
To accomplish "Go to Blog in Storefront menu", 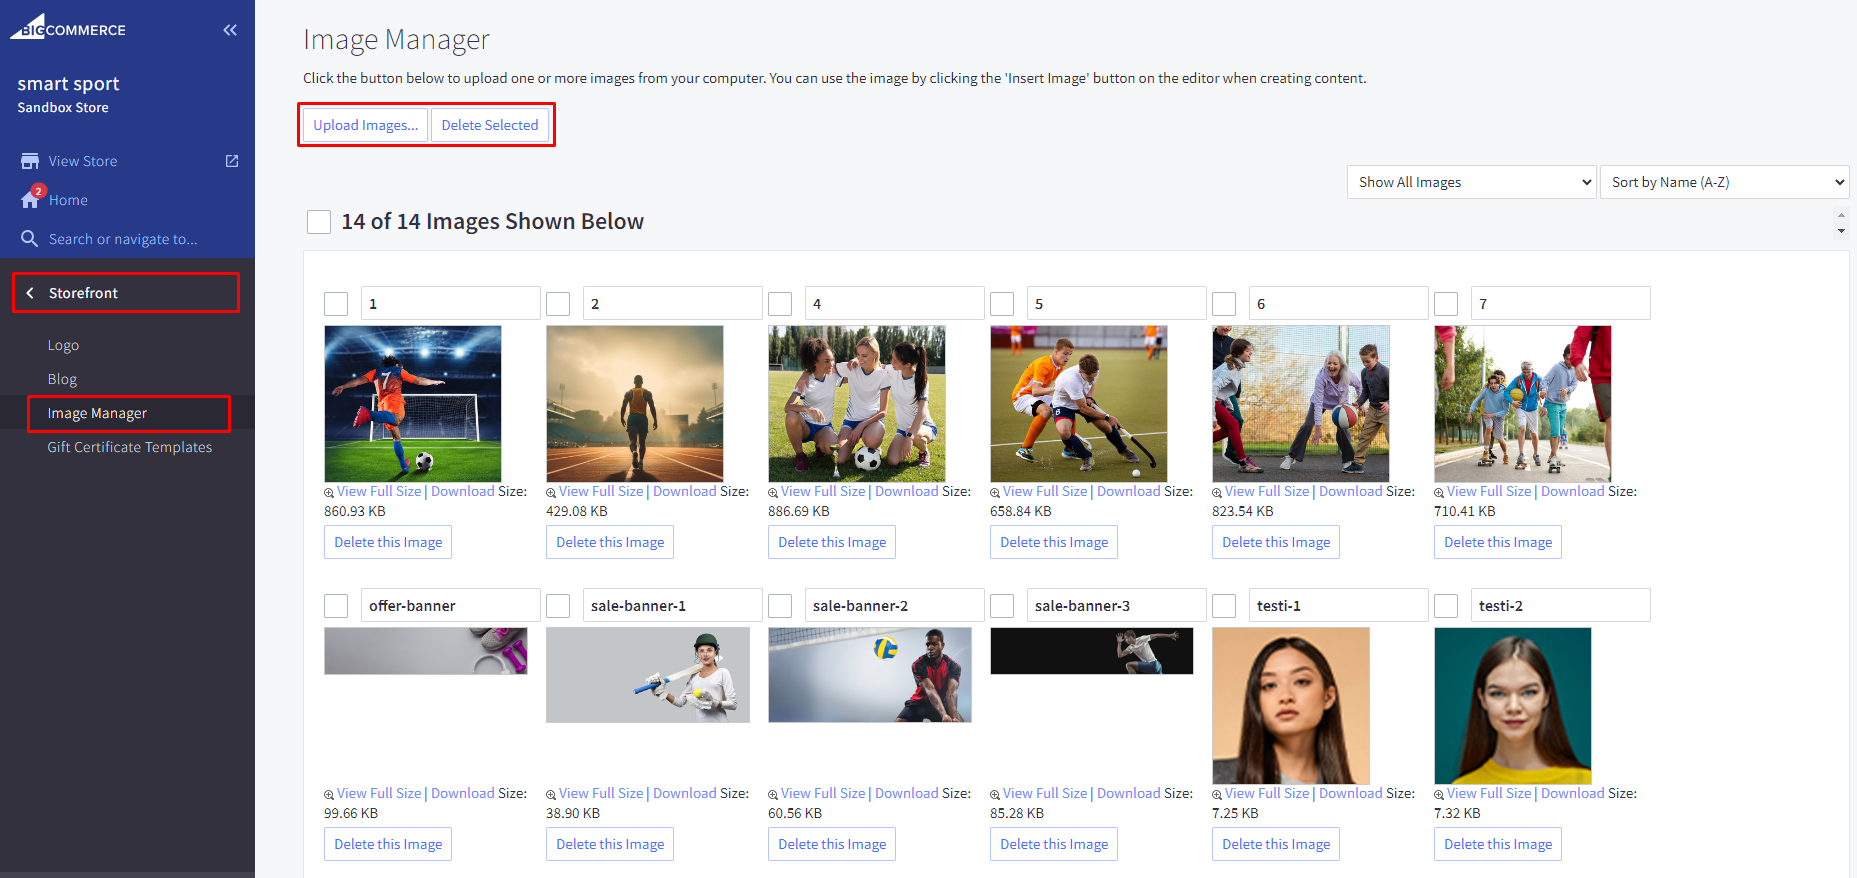I will 62,379.
